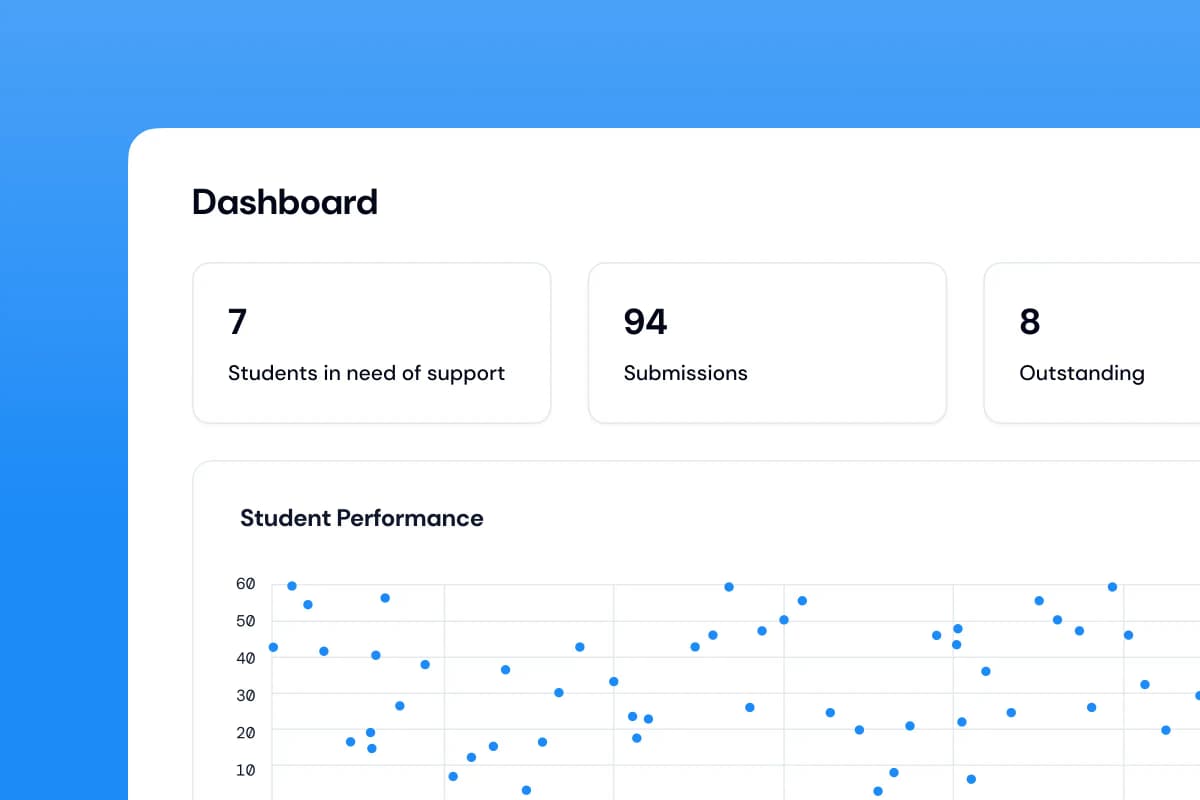Click the Student Performance title
The width and height of the screenshot is (1200, 800).
[x=361, y=518]
